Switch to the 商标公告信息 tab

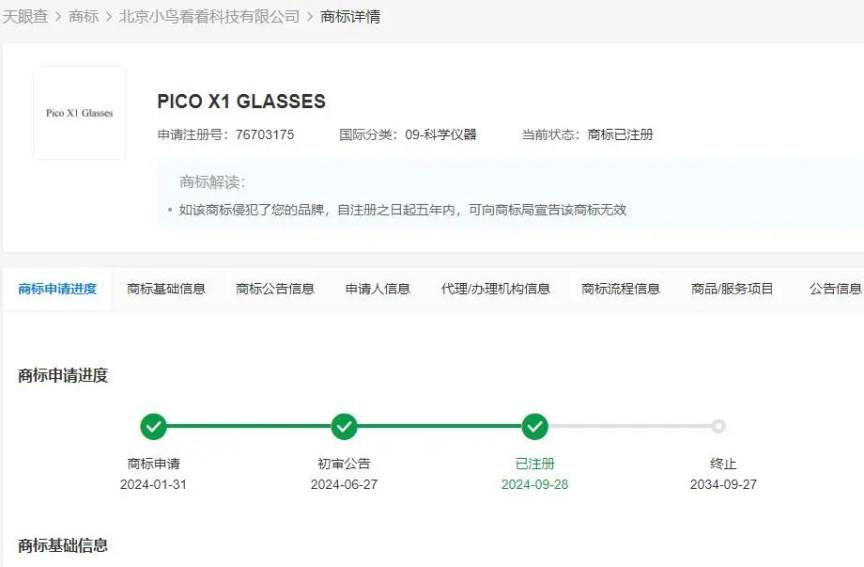click(275, 289)
